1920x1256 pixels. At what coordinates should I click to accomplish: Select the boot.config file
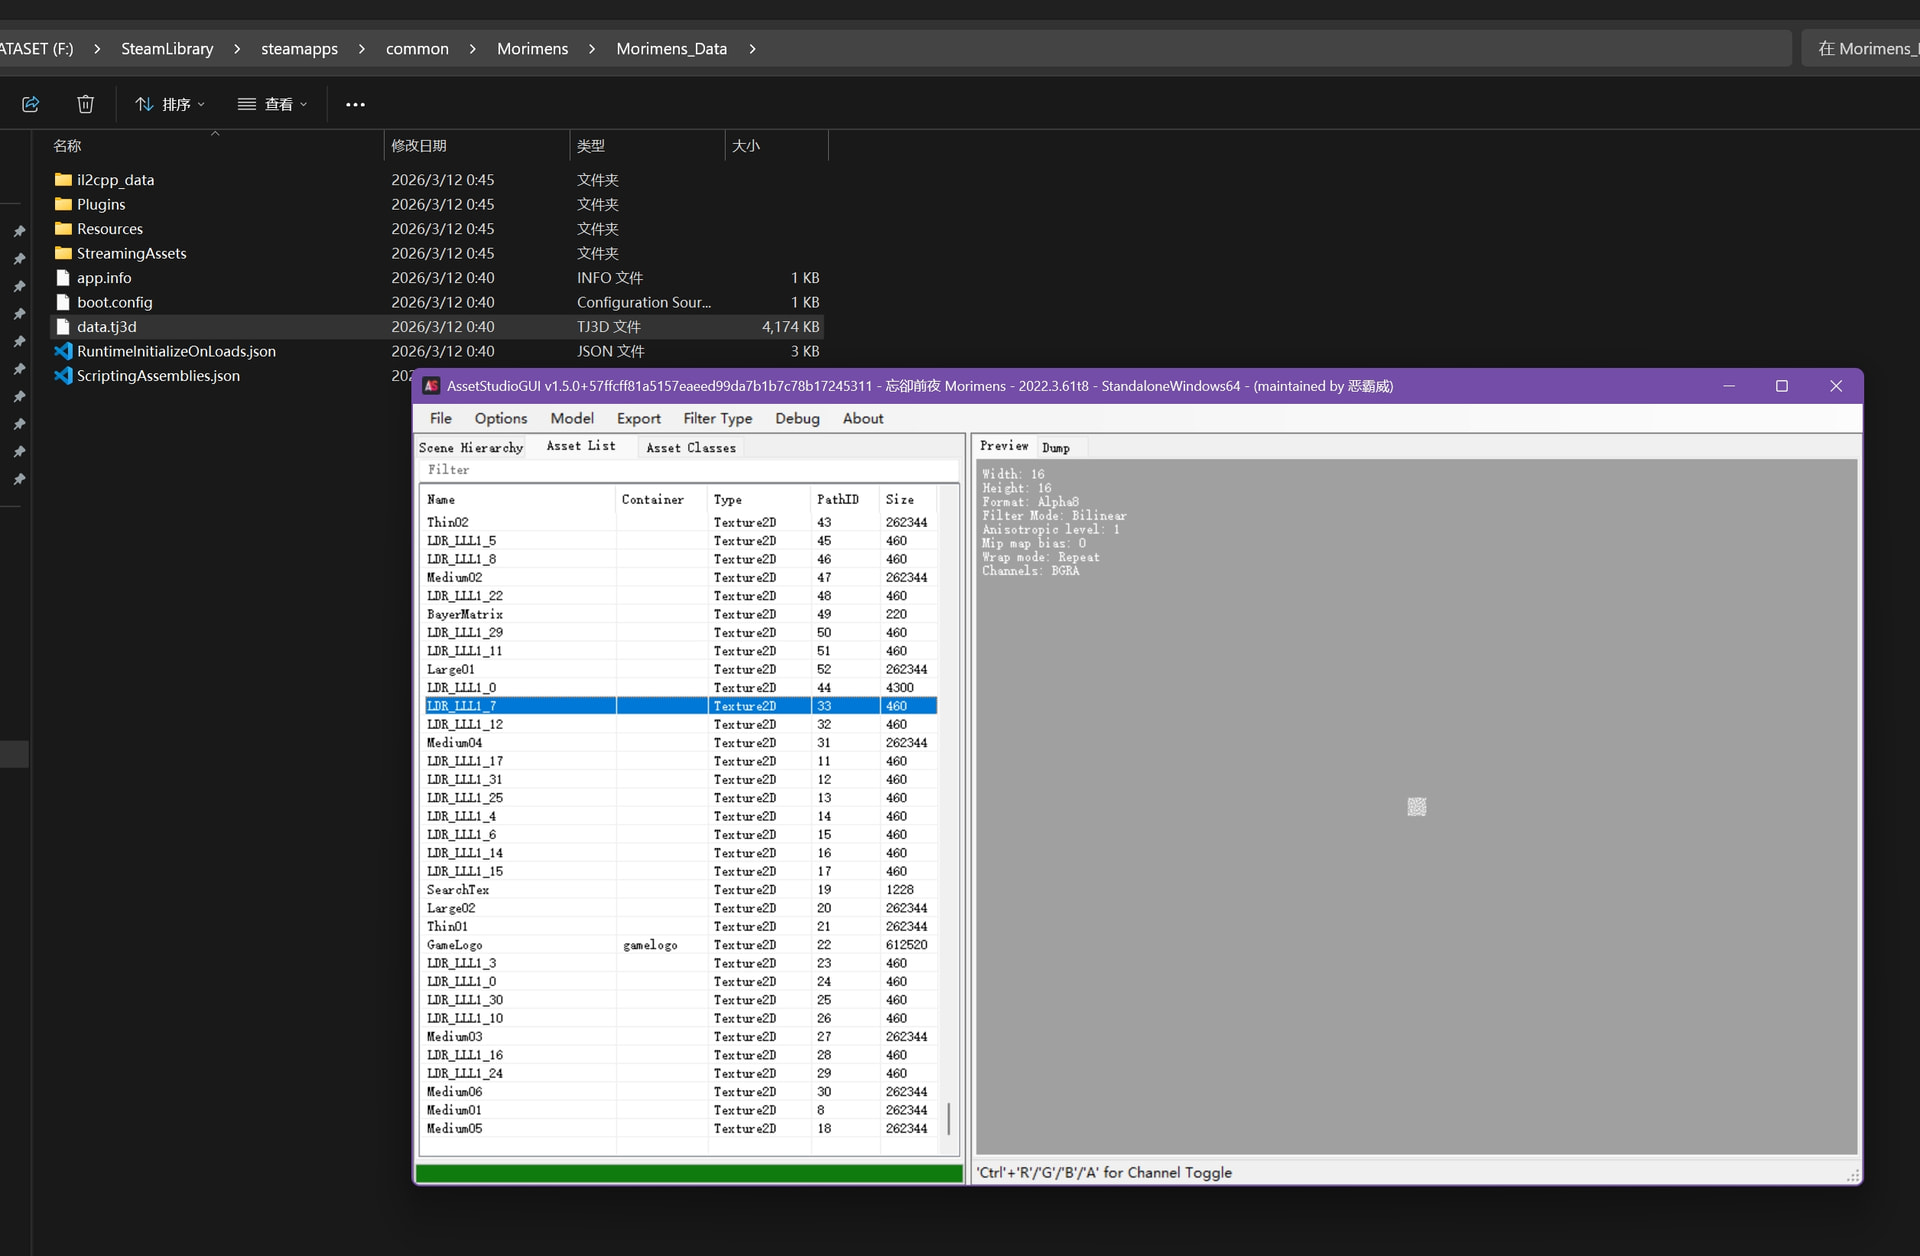point(114,302)
